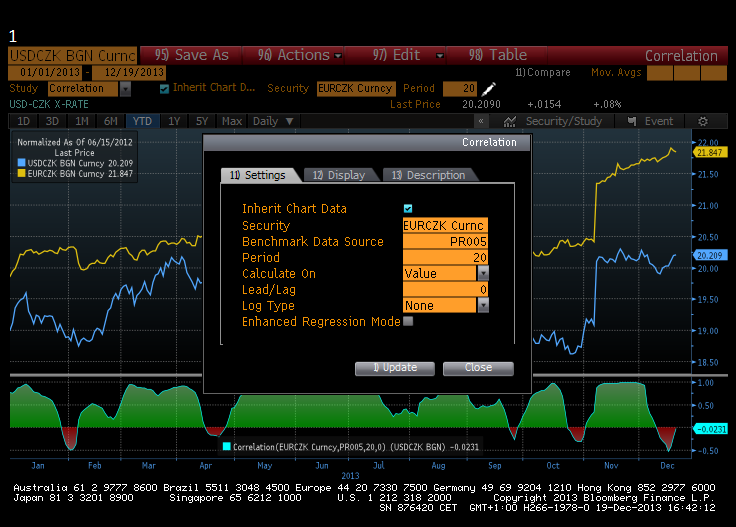Image resolution: width=736 pixels, height=527 pixels.
Task: Switch to the 13) Description tab
Action: click(x=431, y=175)
